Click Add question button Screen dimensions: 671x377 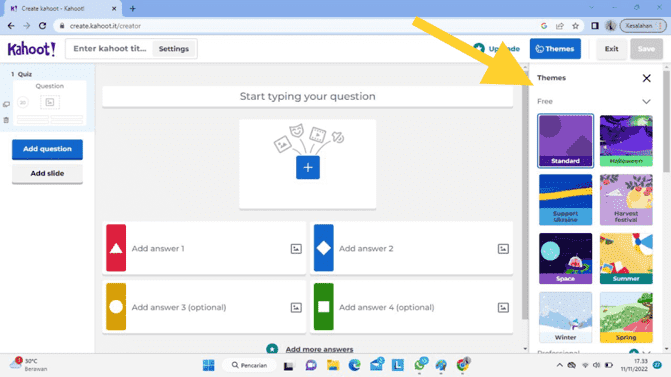coord(47,149)
